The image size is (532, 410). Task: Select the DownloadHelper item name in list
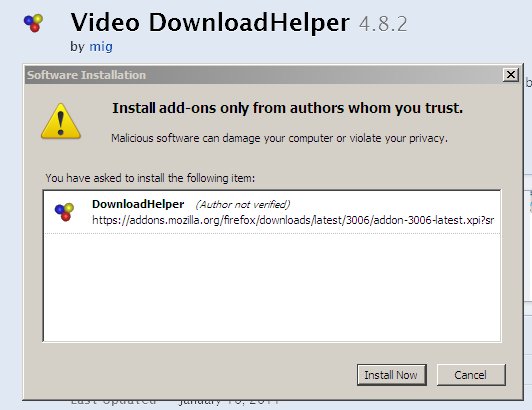[138, 204]
